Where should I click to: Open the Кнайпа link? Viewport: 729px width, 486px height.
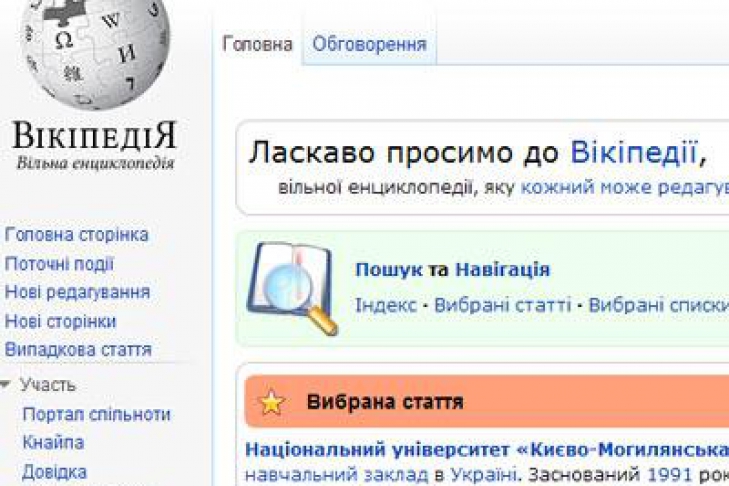(53, 442)
